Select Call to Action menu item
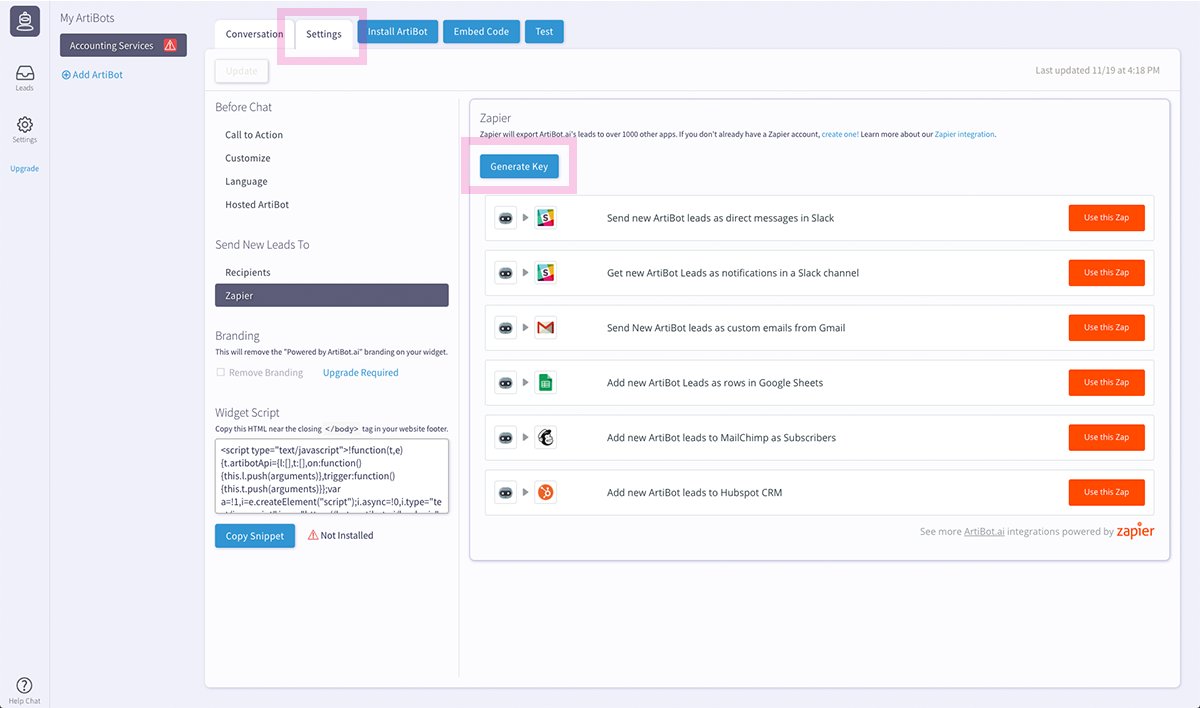The height and width of the screenshot is (708, 1200). tap(254, 135)
